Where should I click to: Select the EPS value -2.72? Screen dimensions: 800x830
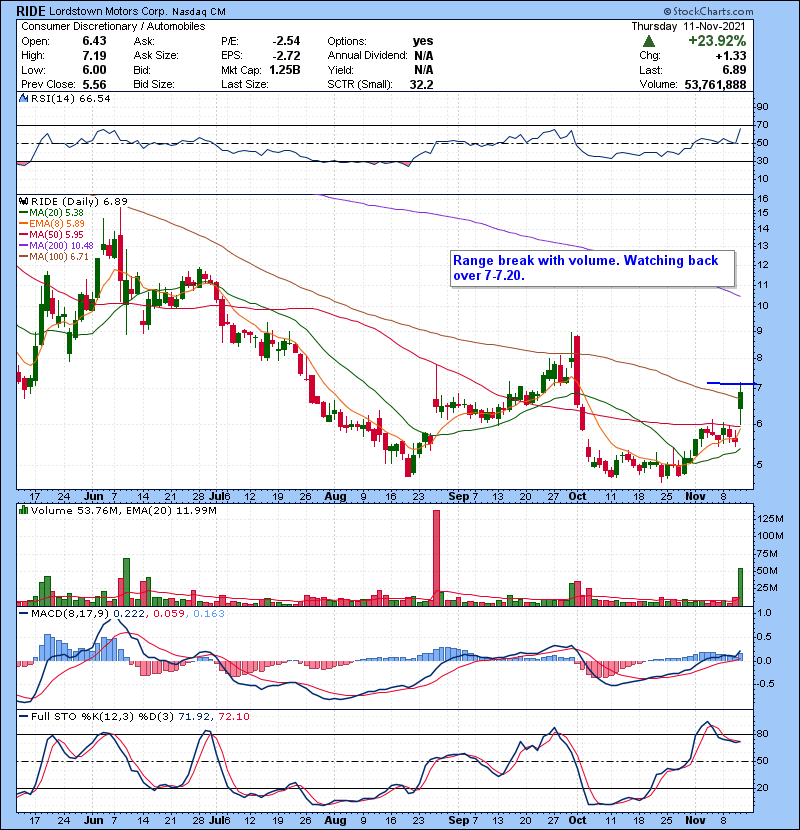286,56
